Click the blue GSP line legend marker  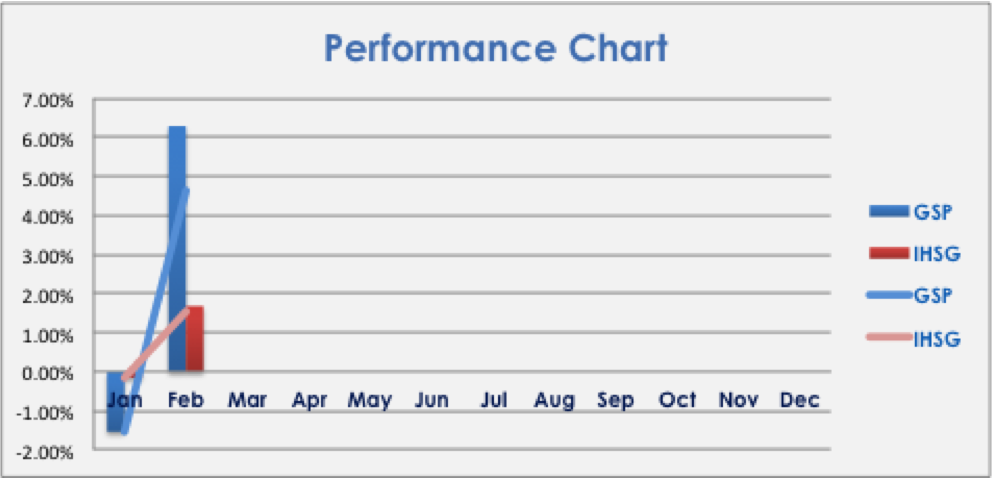tap(889, 296)
